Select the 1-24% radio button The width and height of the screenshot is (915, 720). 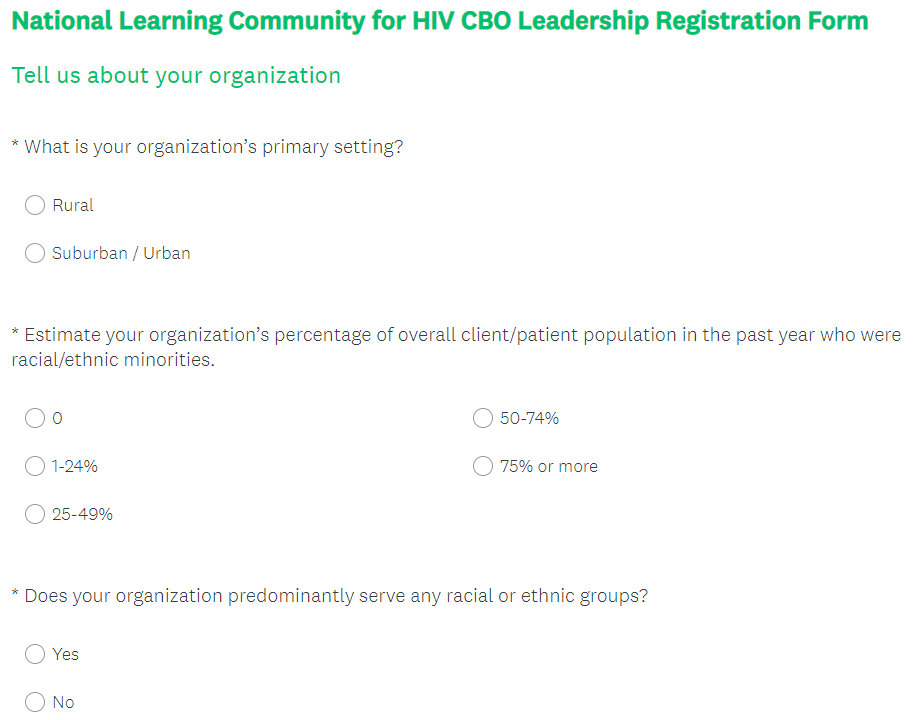pos(35,466)
